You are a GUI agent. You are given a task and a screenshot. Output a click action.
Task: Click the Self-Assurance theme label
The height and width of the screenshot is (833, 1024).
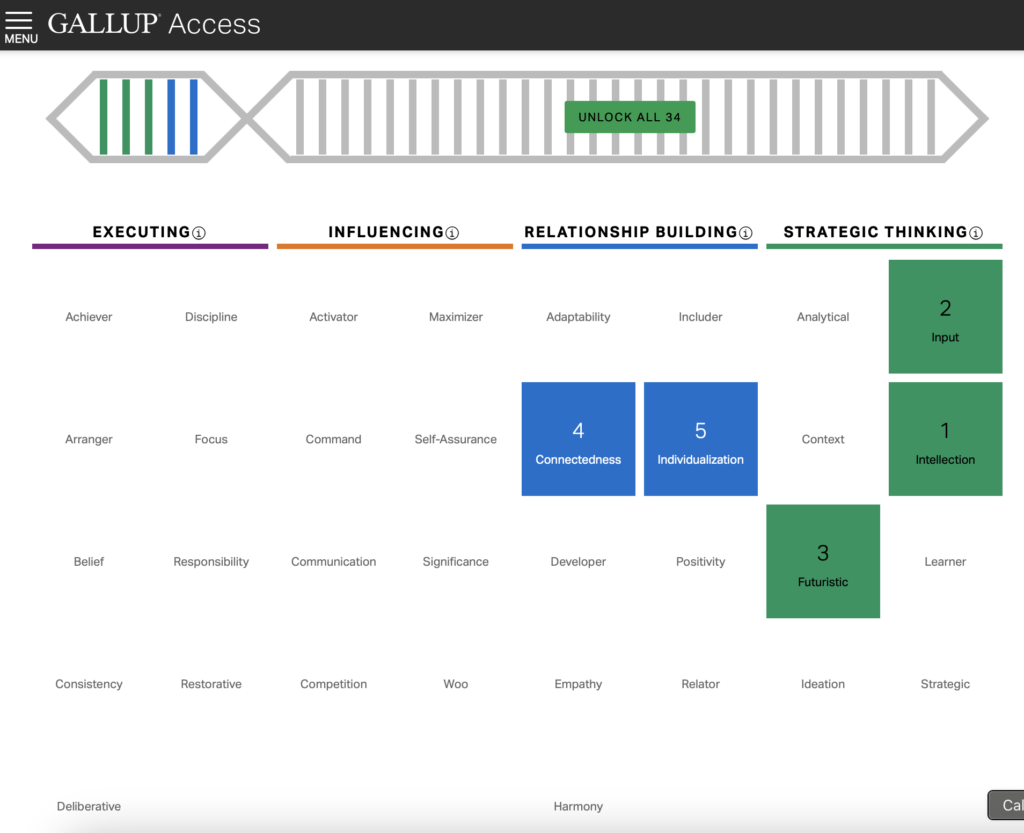click(x=455, y=439)
